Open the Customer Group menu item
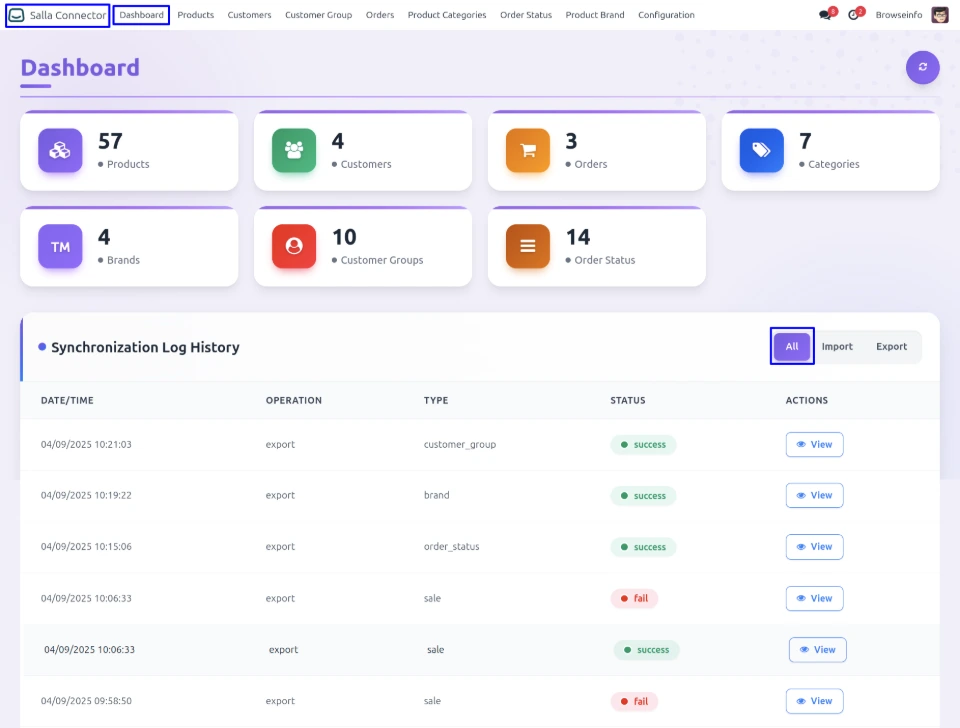Image resolution: width=960 pixels, height=728 pixels. coord(318,15)
